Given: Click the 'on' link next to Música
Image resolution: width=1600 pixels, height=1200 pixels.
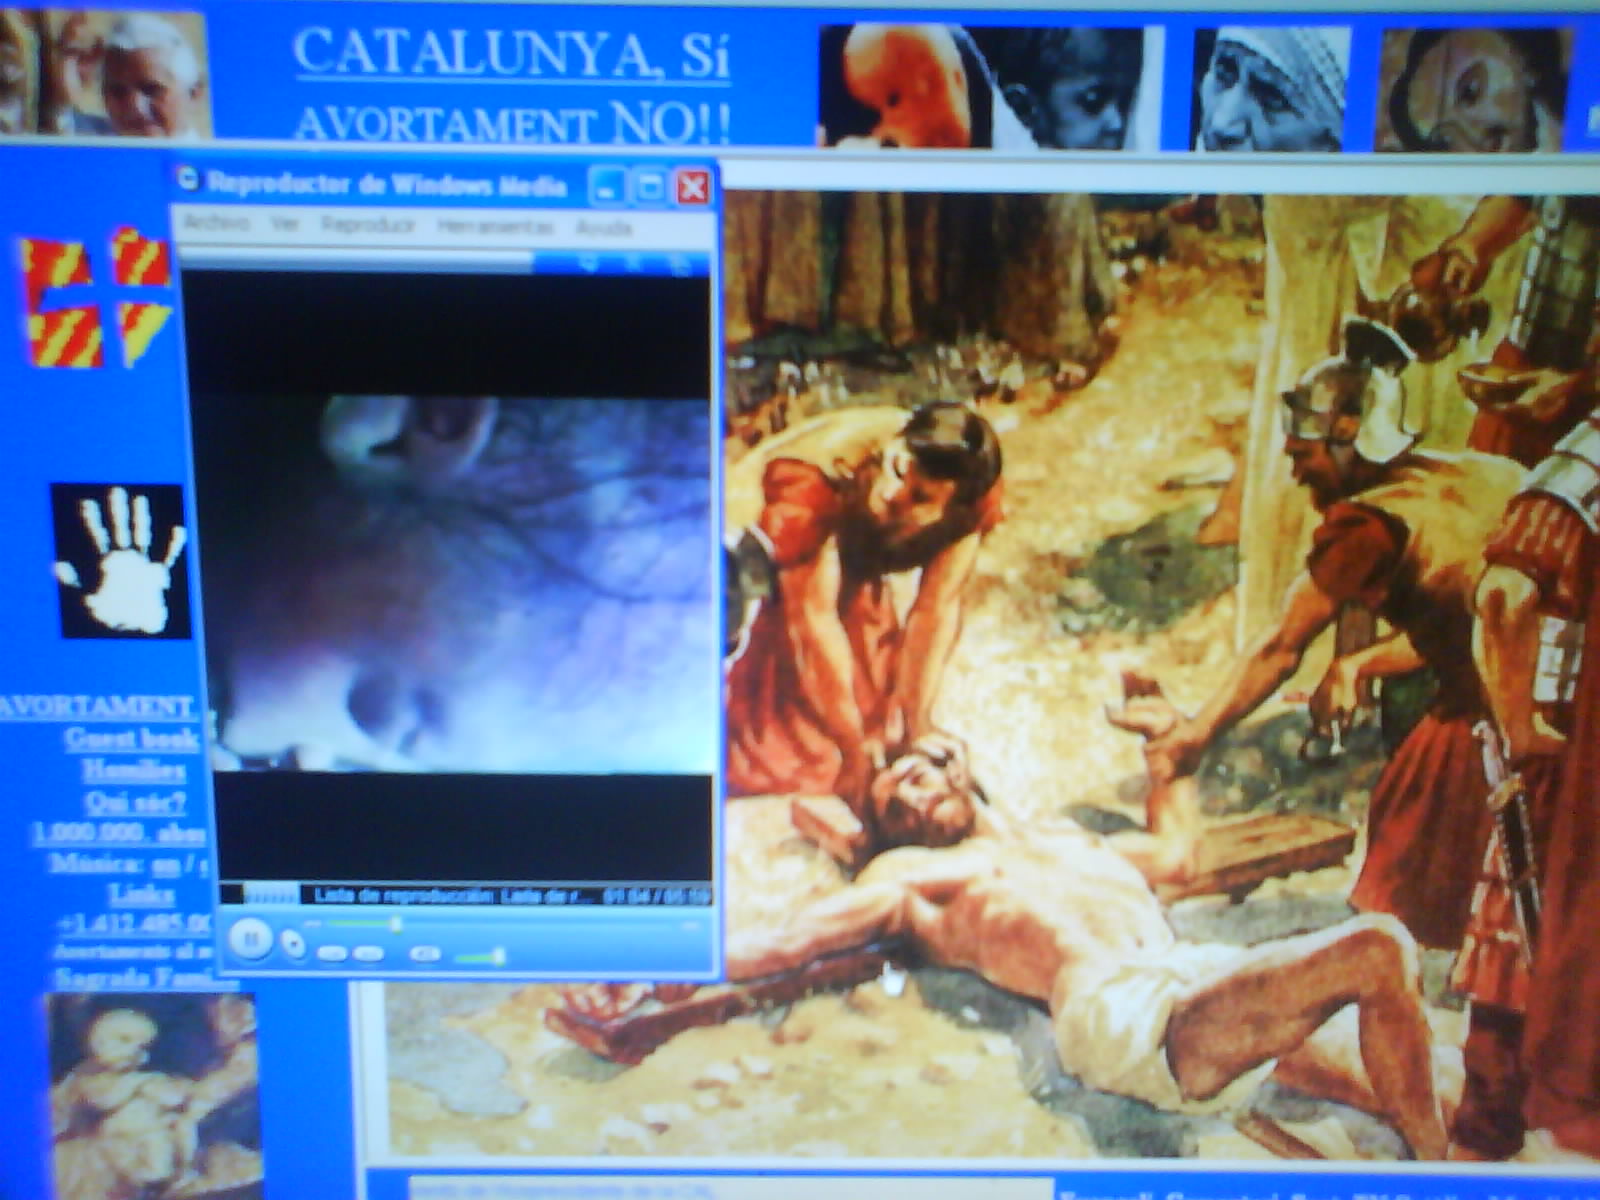Looking at the screenshot, I should point(165,864).
